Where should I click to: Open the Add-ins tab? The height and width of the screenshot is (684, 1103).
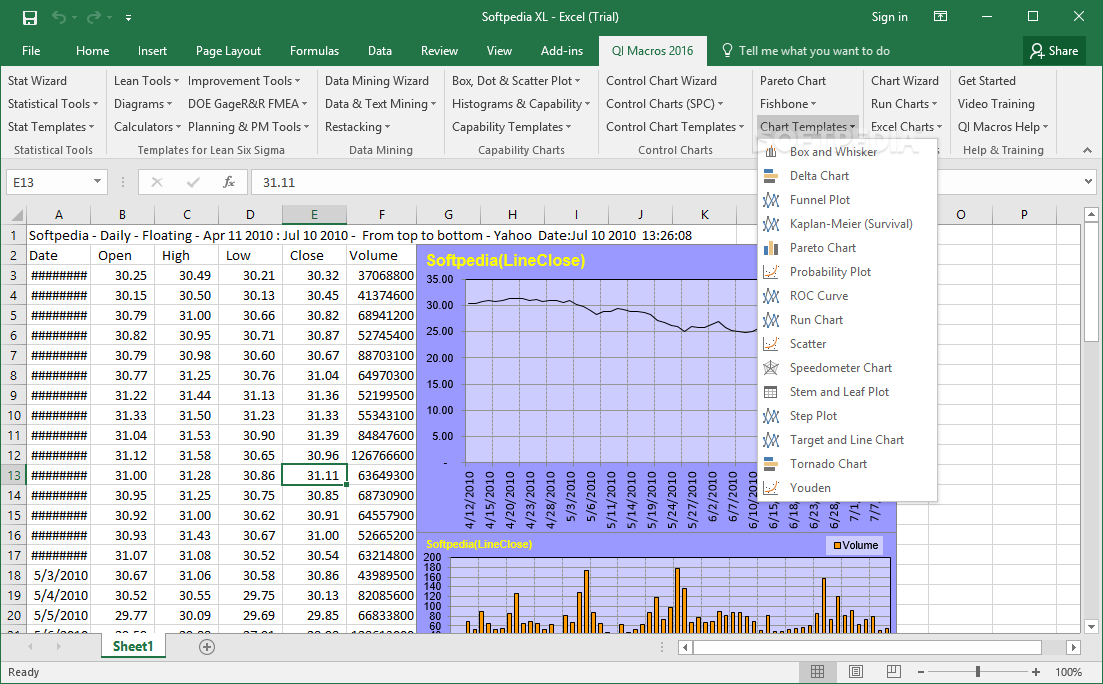(x=561, y=51)
